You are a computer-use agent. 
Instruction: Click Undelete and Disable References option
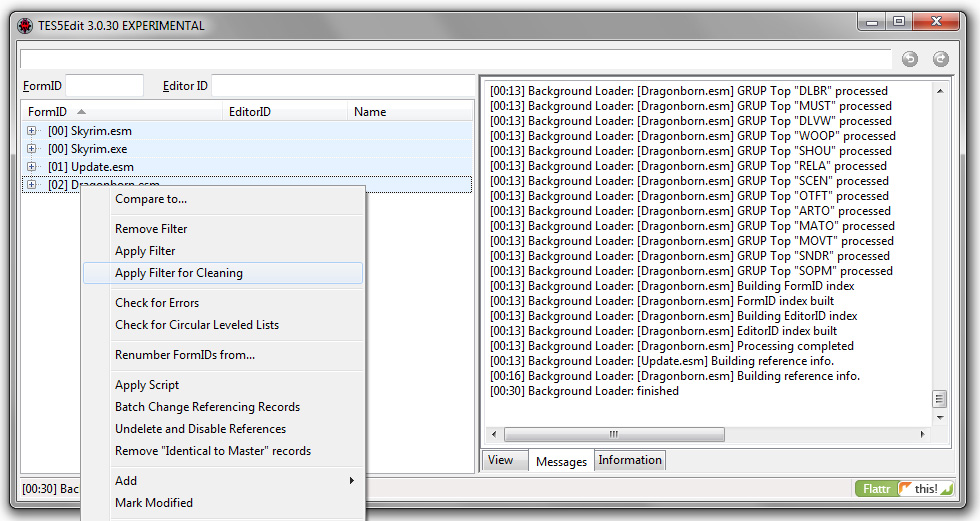click(200, 429)
